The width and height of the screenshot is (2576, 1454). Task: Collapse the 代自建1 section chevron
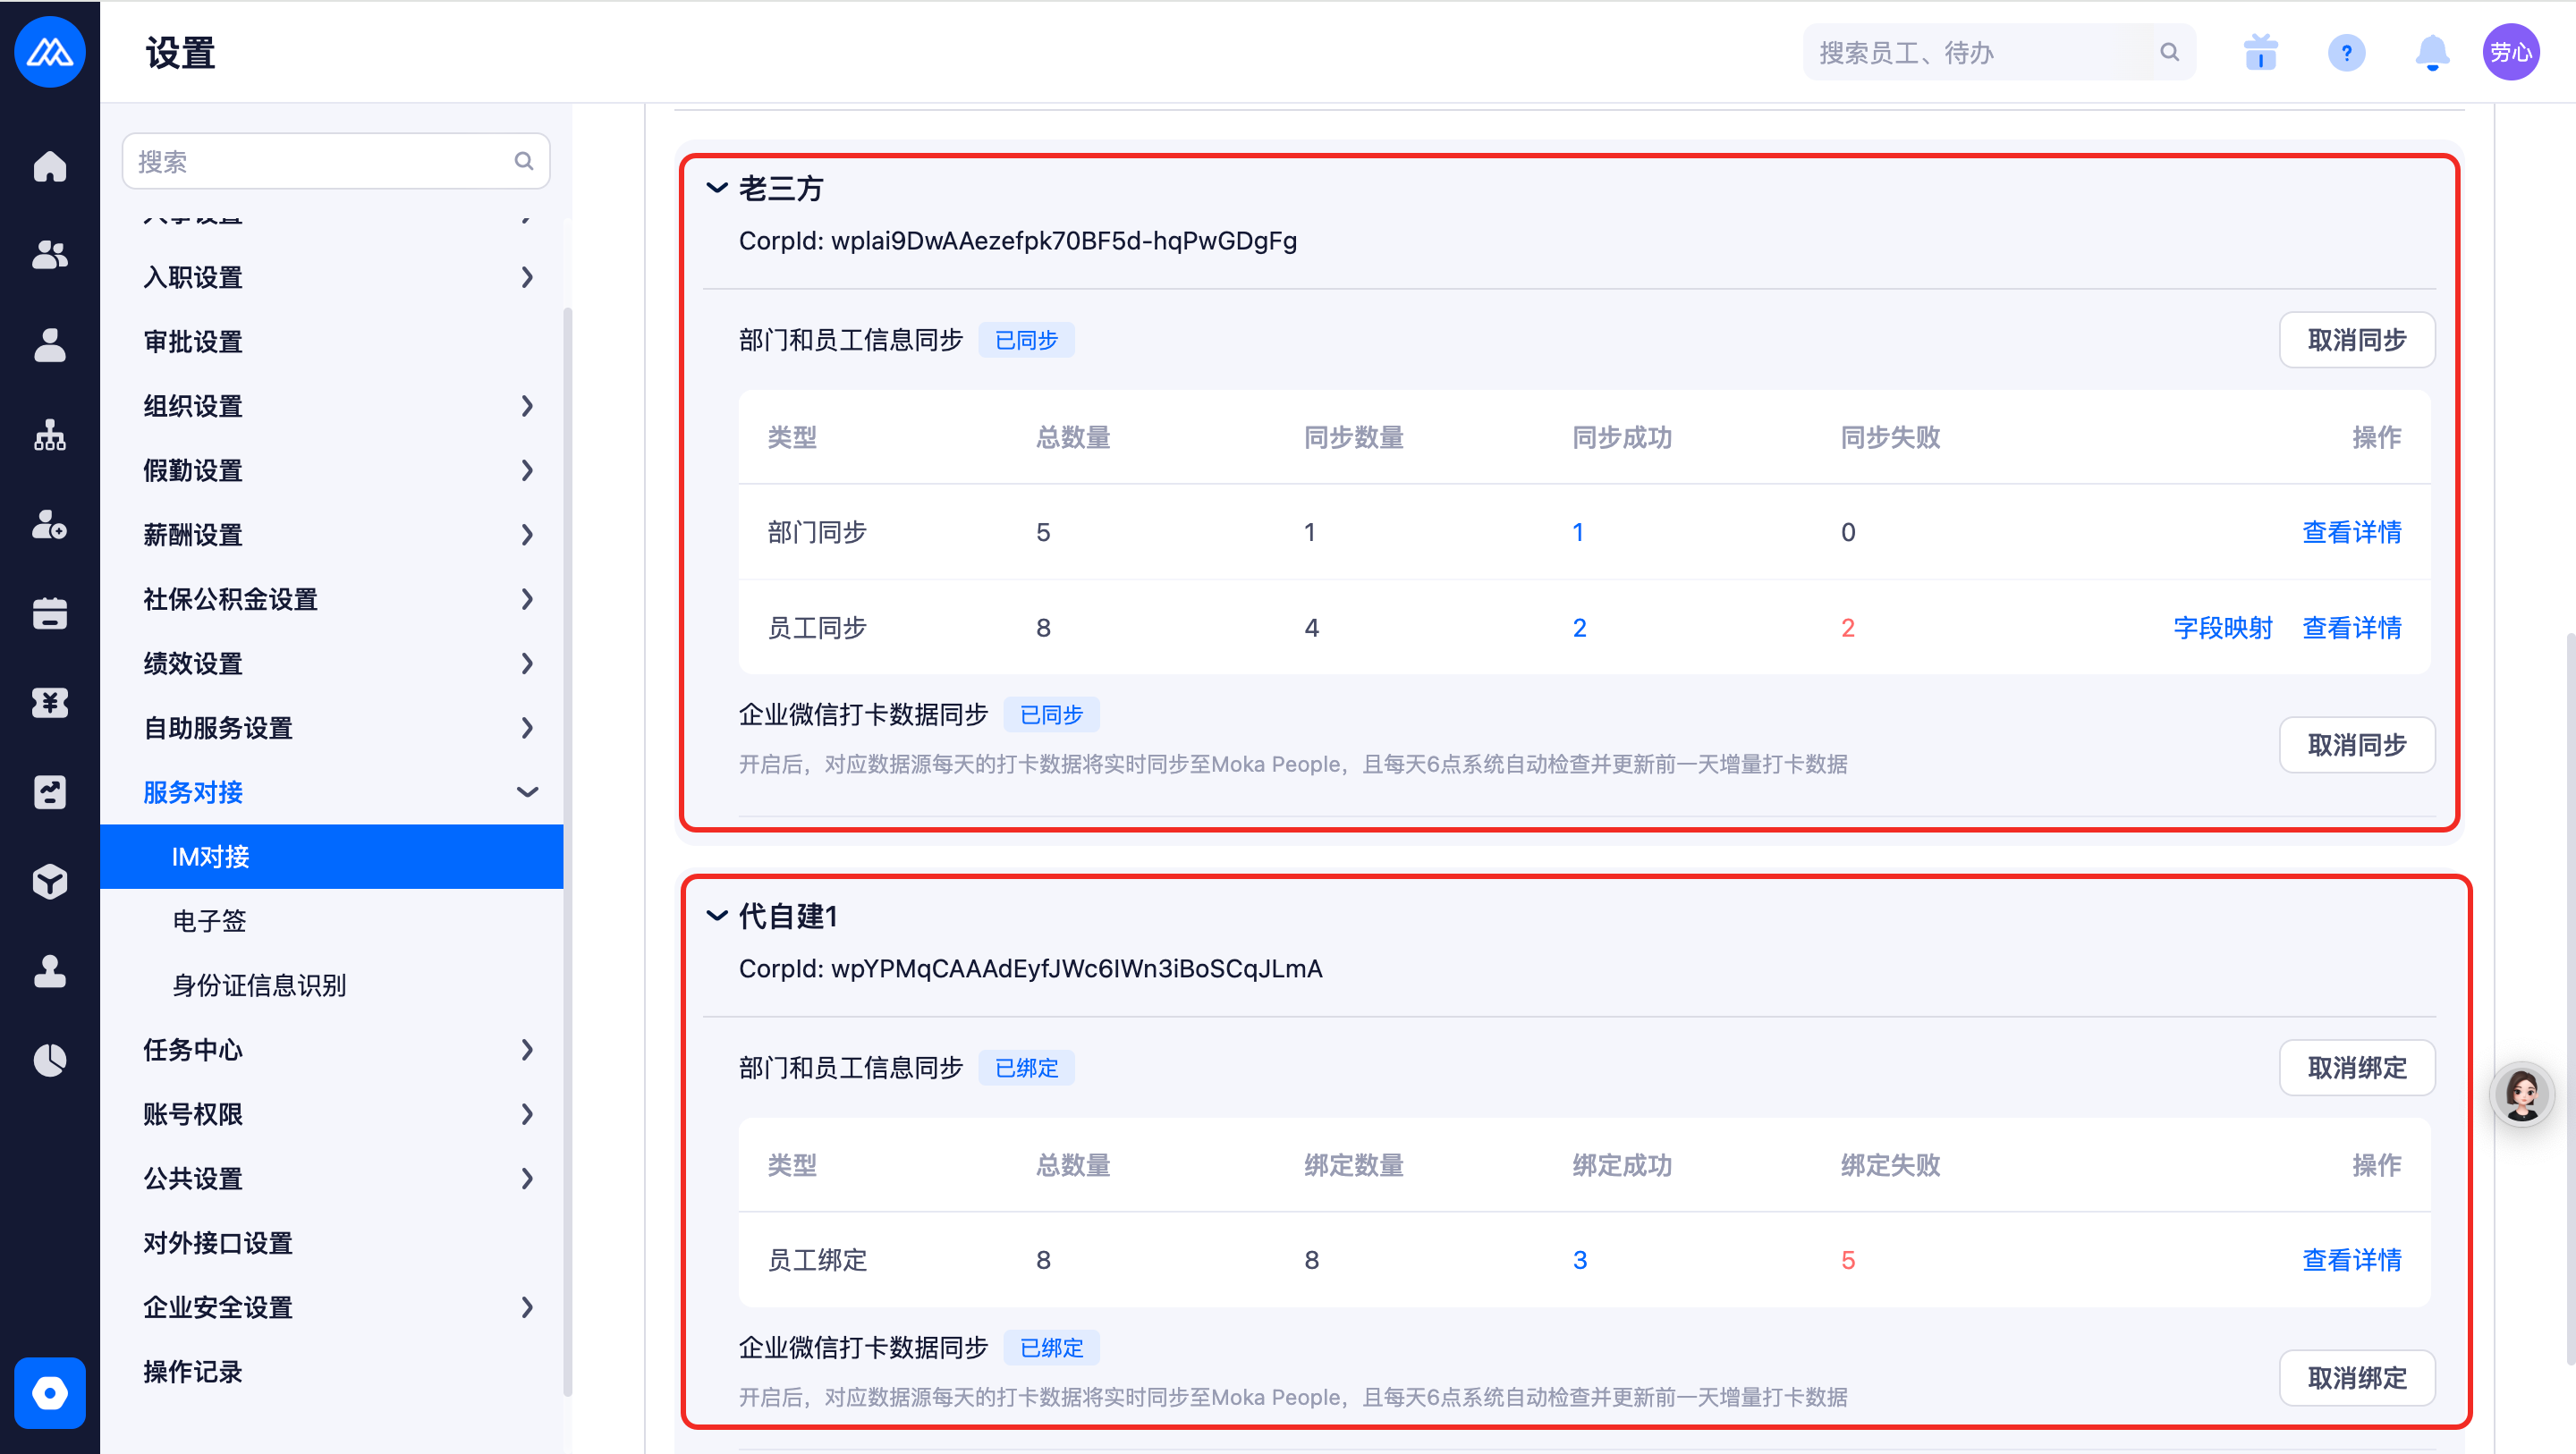[x=716, y=916]
